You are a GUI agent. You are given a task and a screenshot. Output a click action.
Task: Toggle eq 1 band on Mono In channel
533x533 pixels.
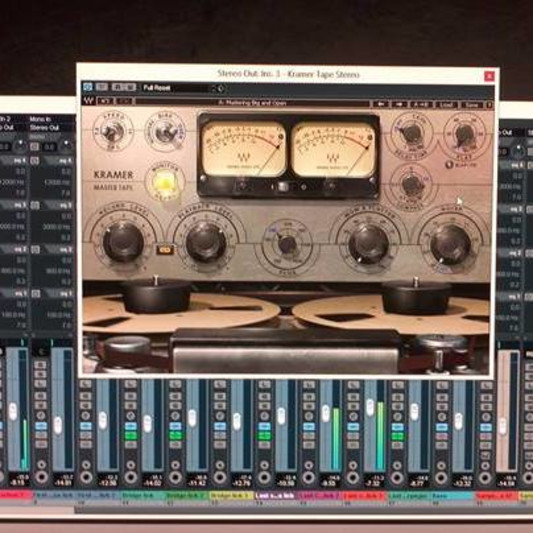pyautogui.click(x=35, y=293)
